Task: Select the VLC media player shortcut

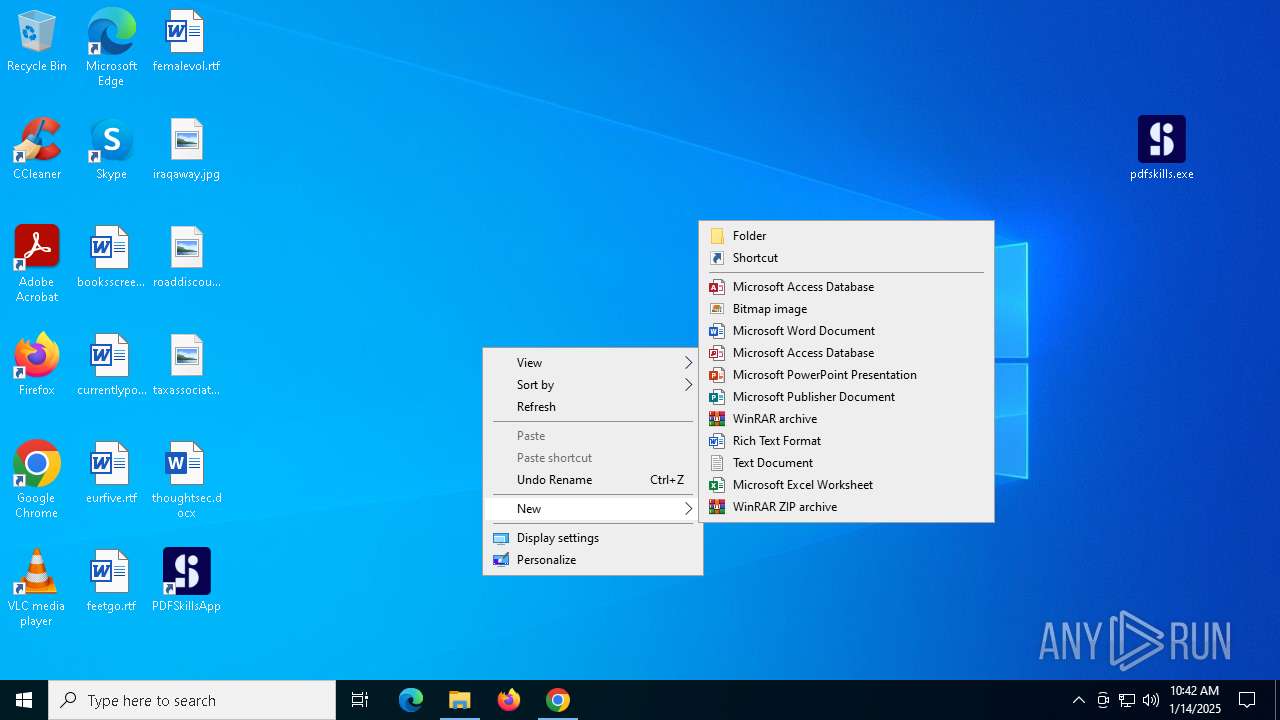Action: [37, 588]
